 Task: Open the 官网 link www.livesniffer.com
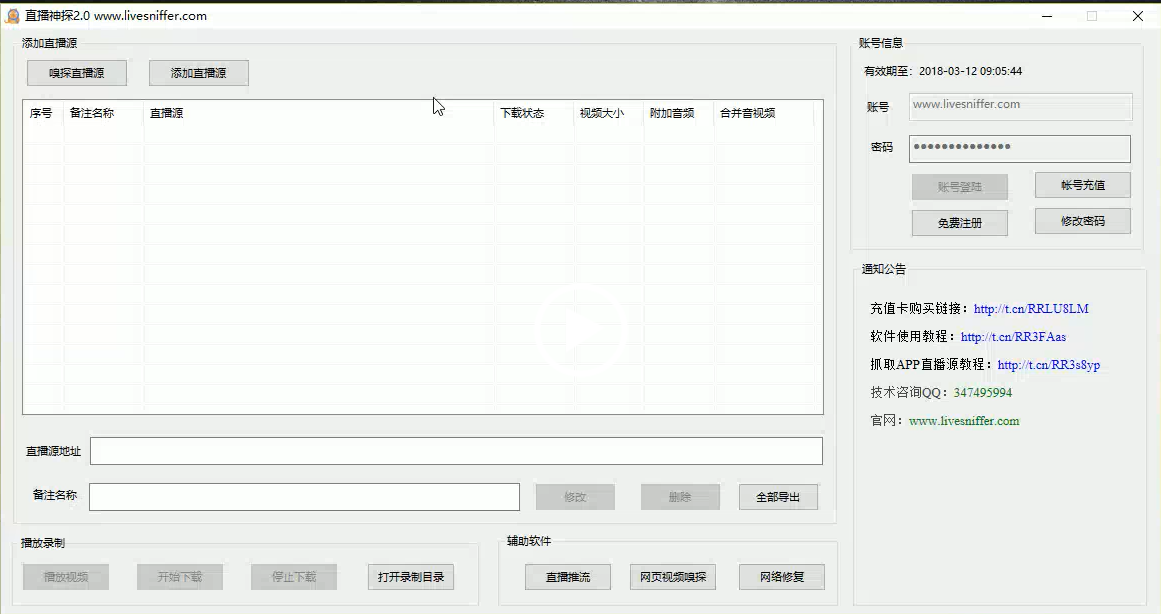coord(964,421)
